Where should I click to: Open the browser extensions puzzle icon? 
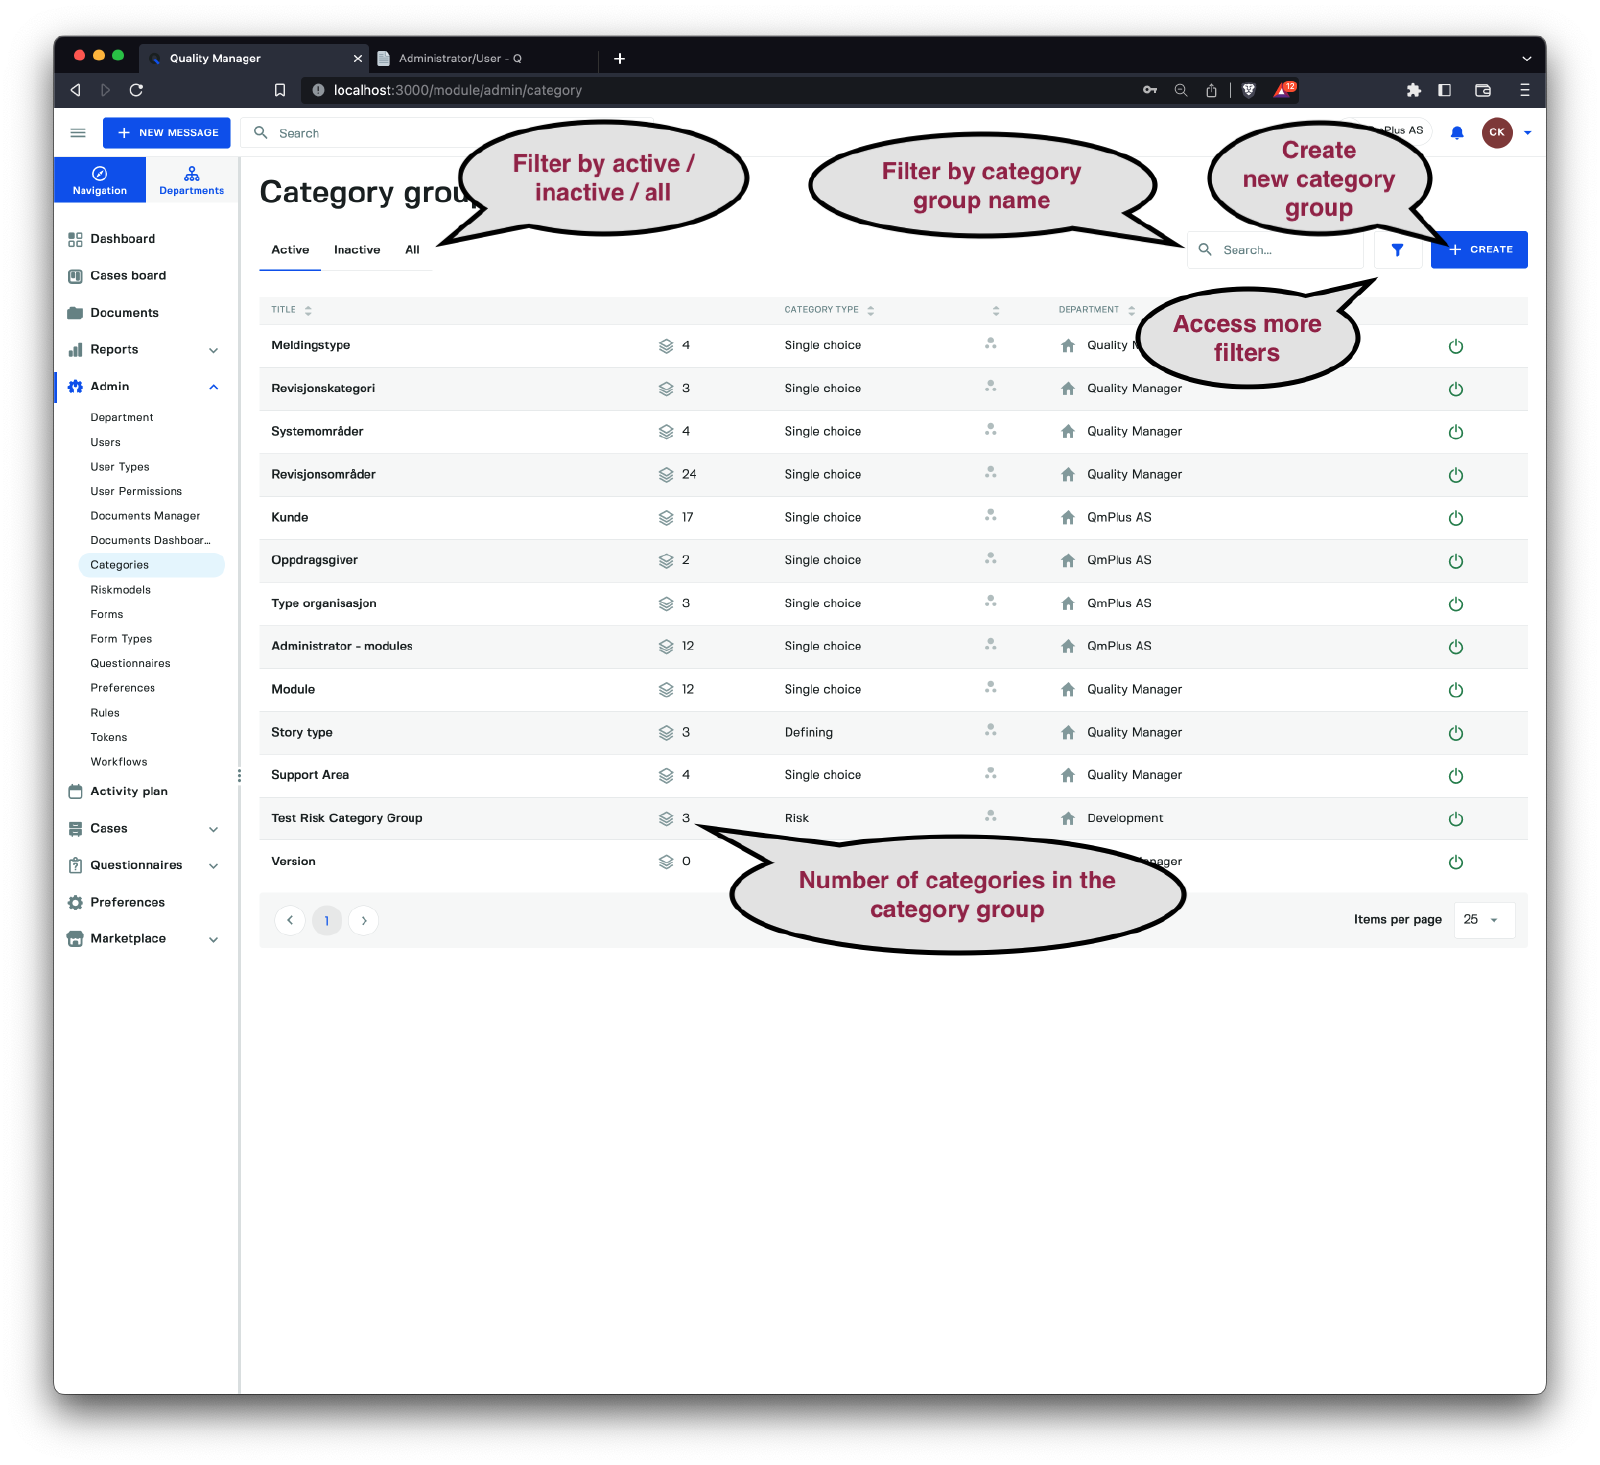1413,90
